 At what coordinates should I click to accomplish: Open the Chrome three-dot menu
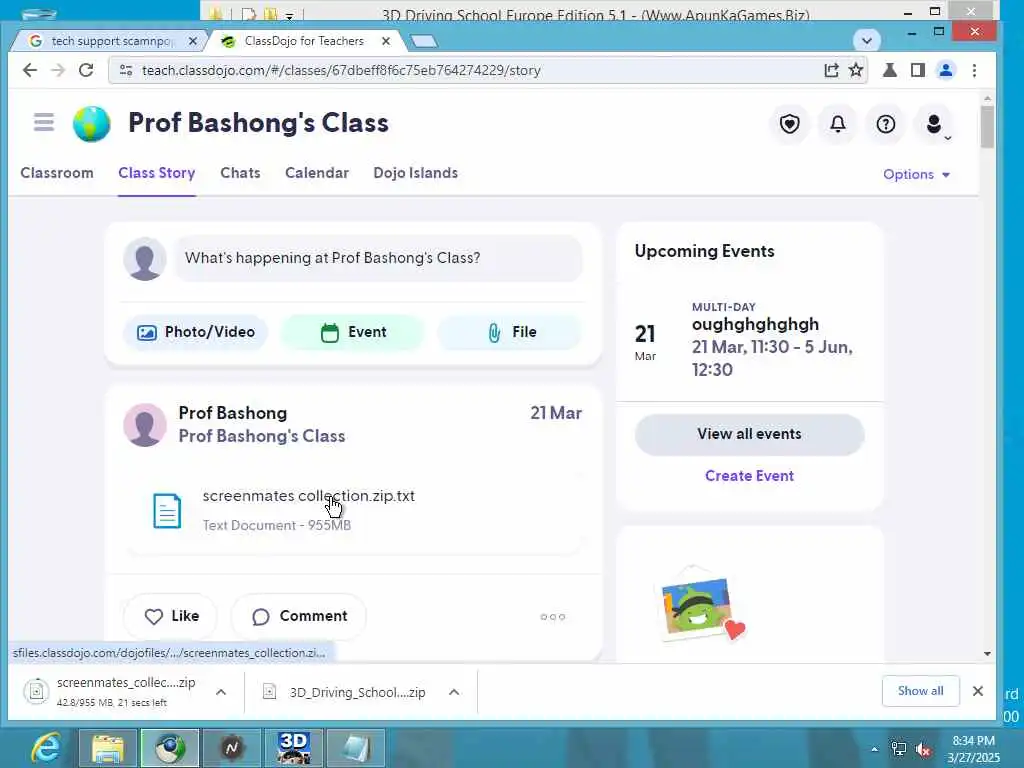(974, 70)
